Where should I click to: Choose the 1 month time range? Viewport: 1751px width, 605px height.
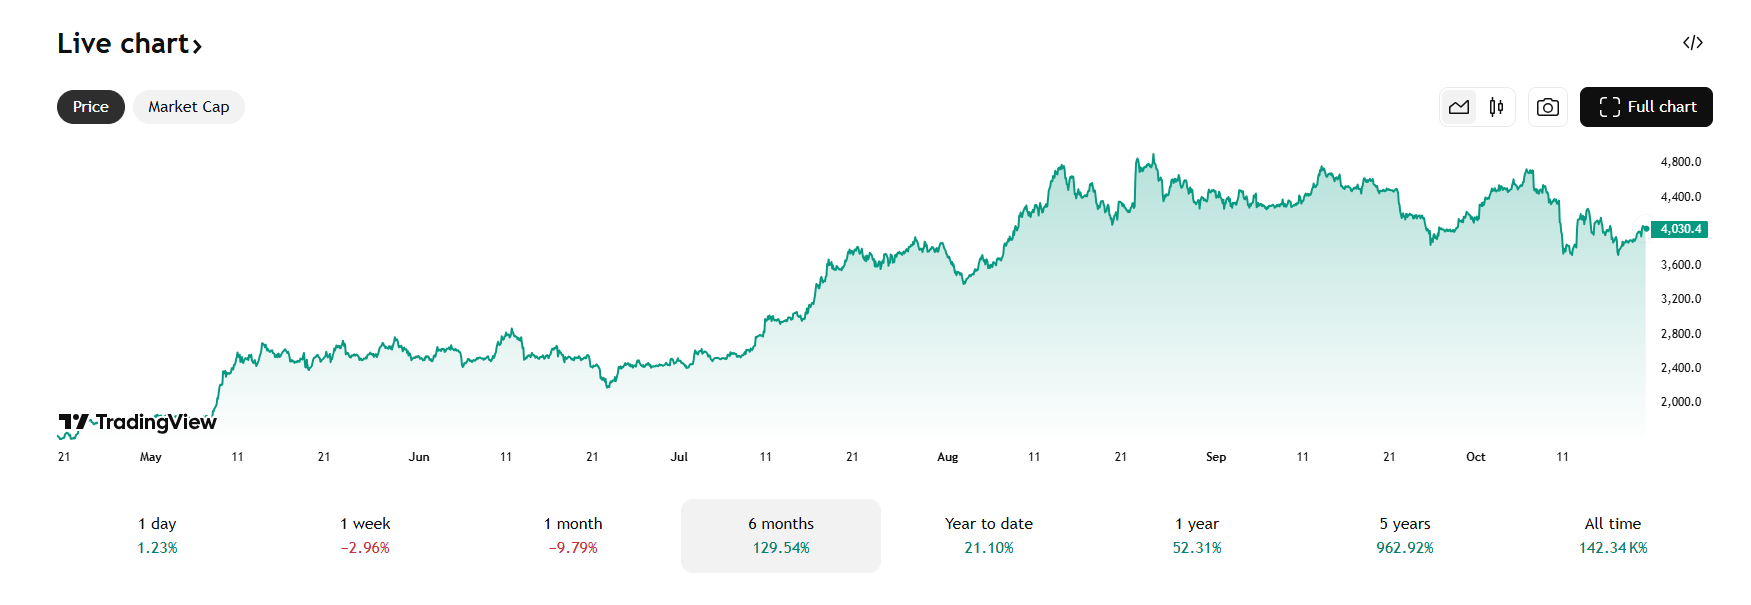573,535
